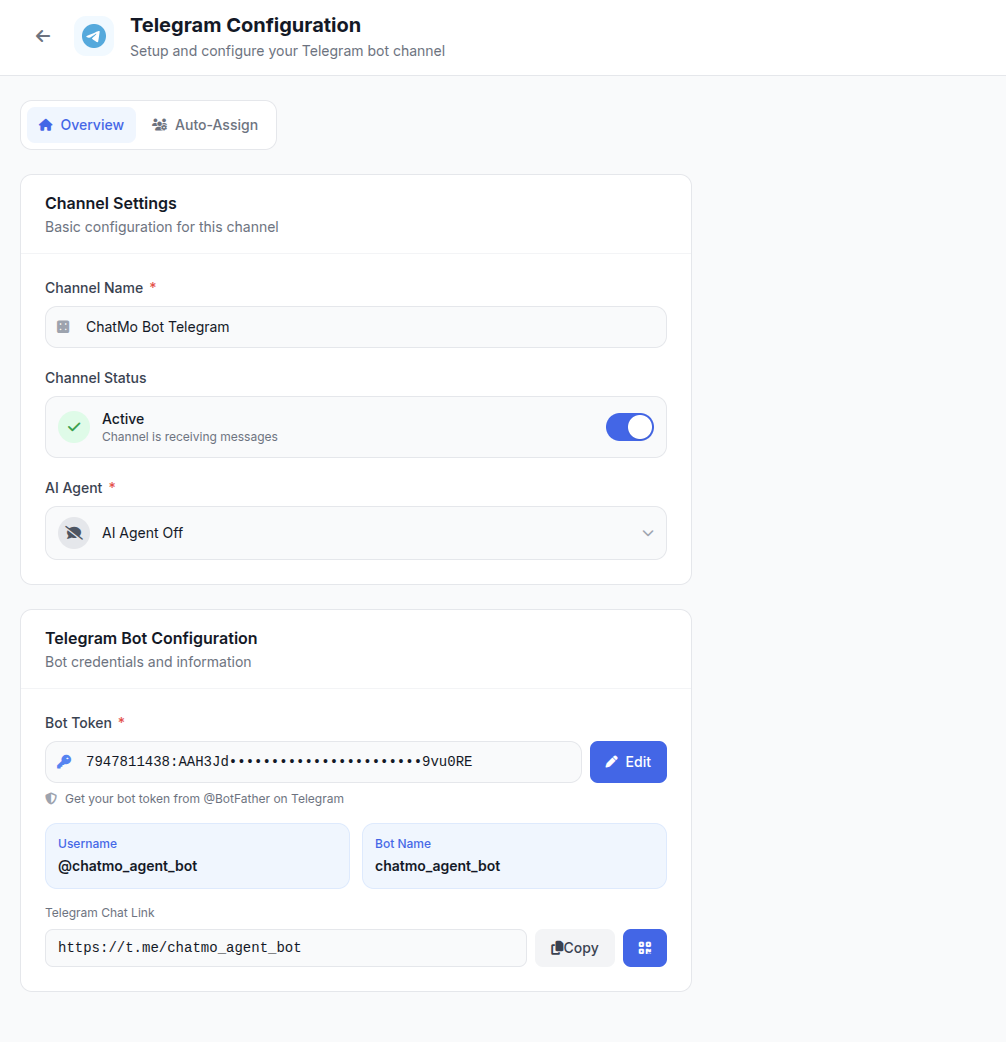Click the Telegram Bot Configuration heading
The height and width of the screenshot is (1042, 1006).
coord(151,639)
